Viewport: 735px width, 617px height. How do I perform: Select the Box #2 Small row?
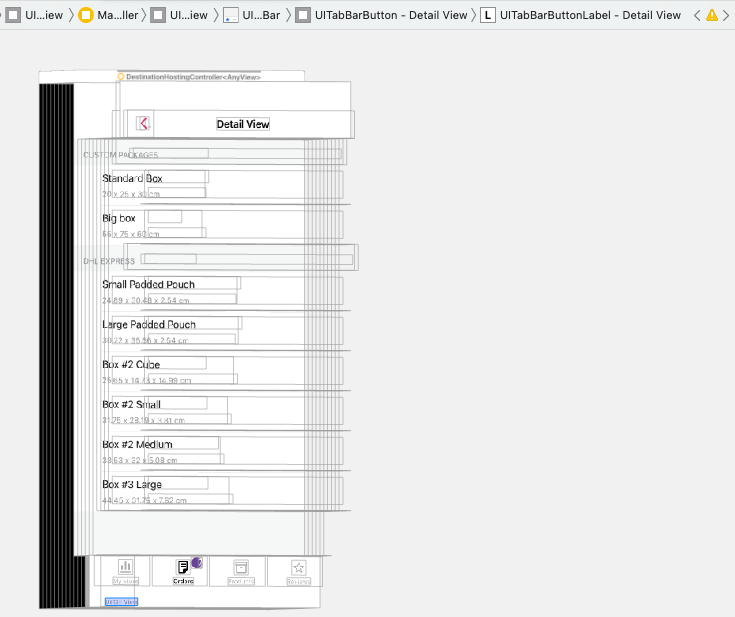pos(131,404)
